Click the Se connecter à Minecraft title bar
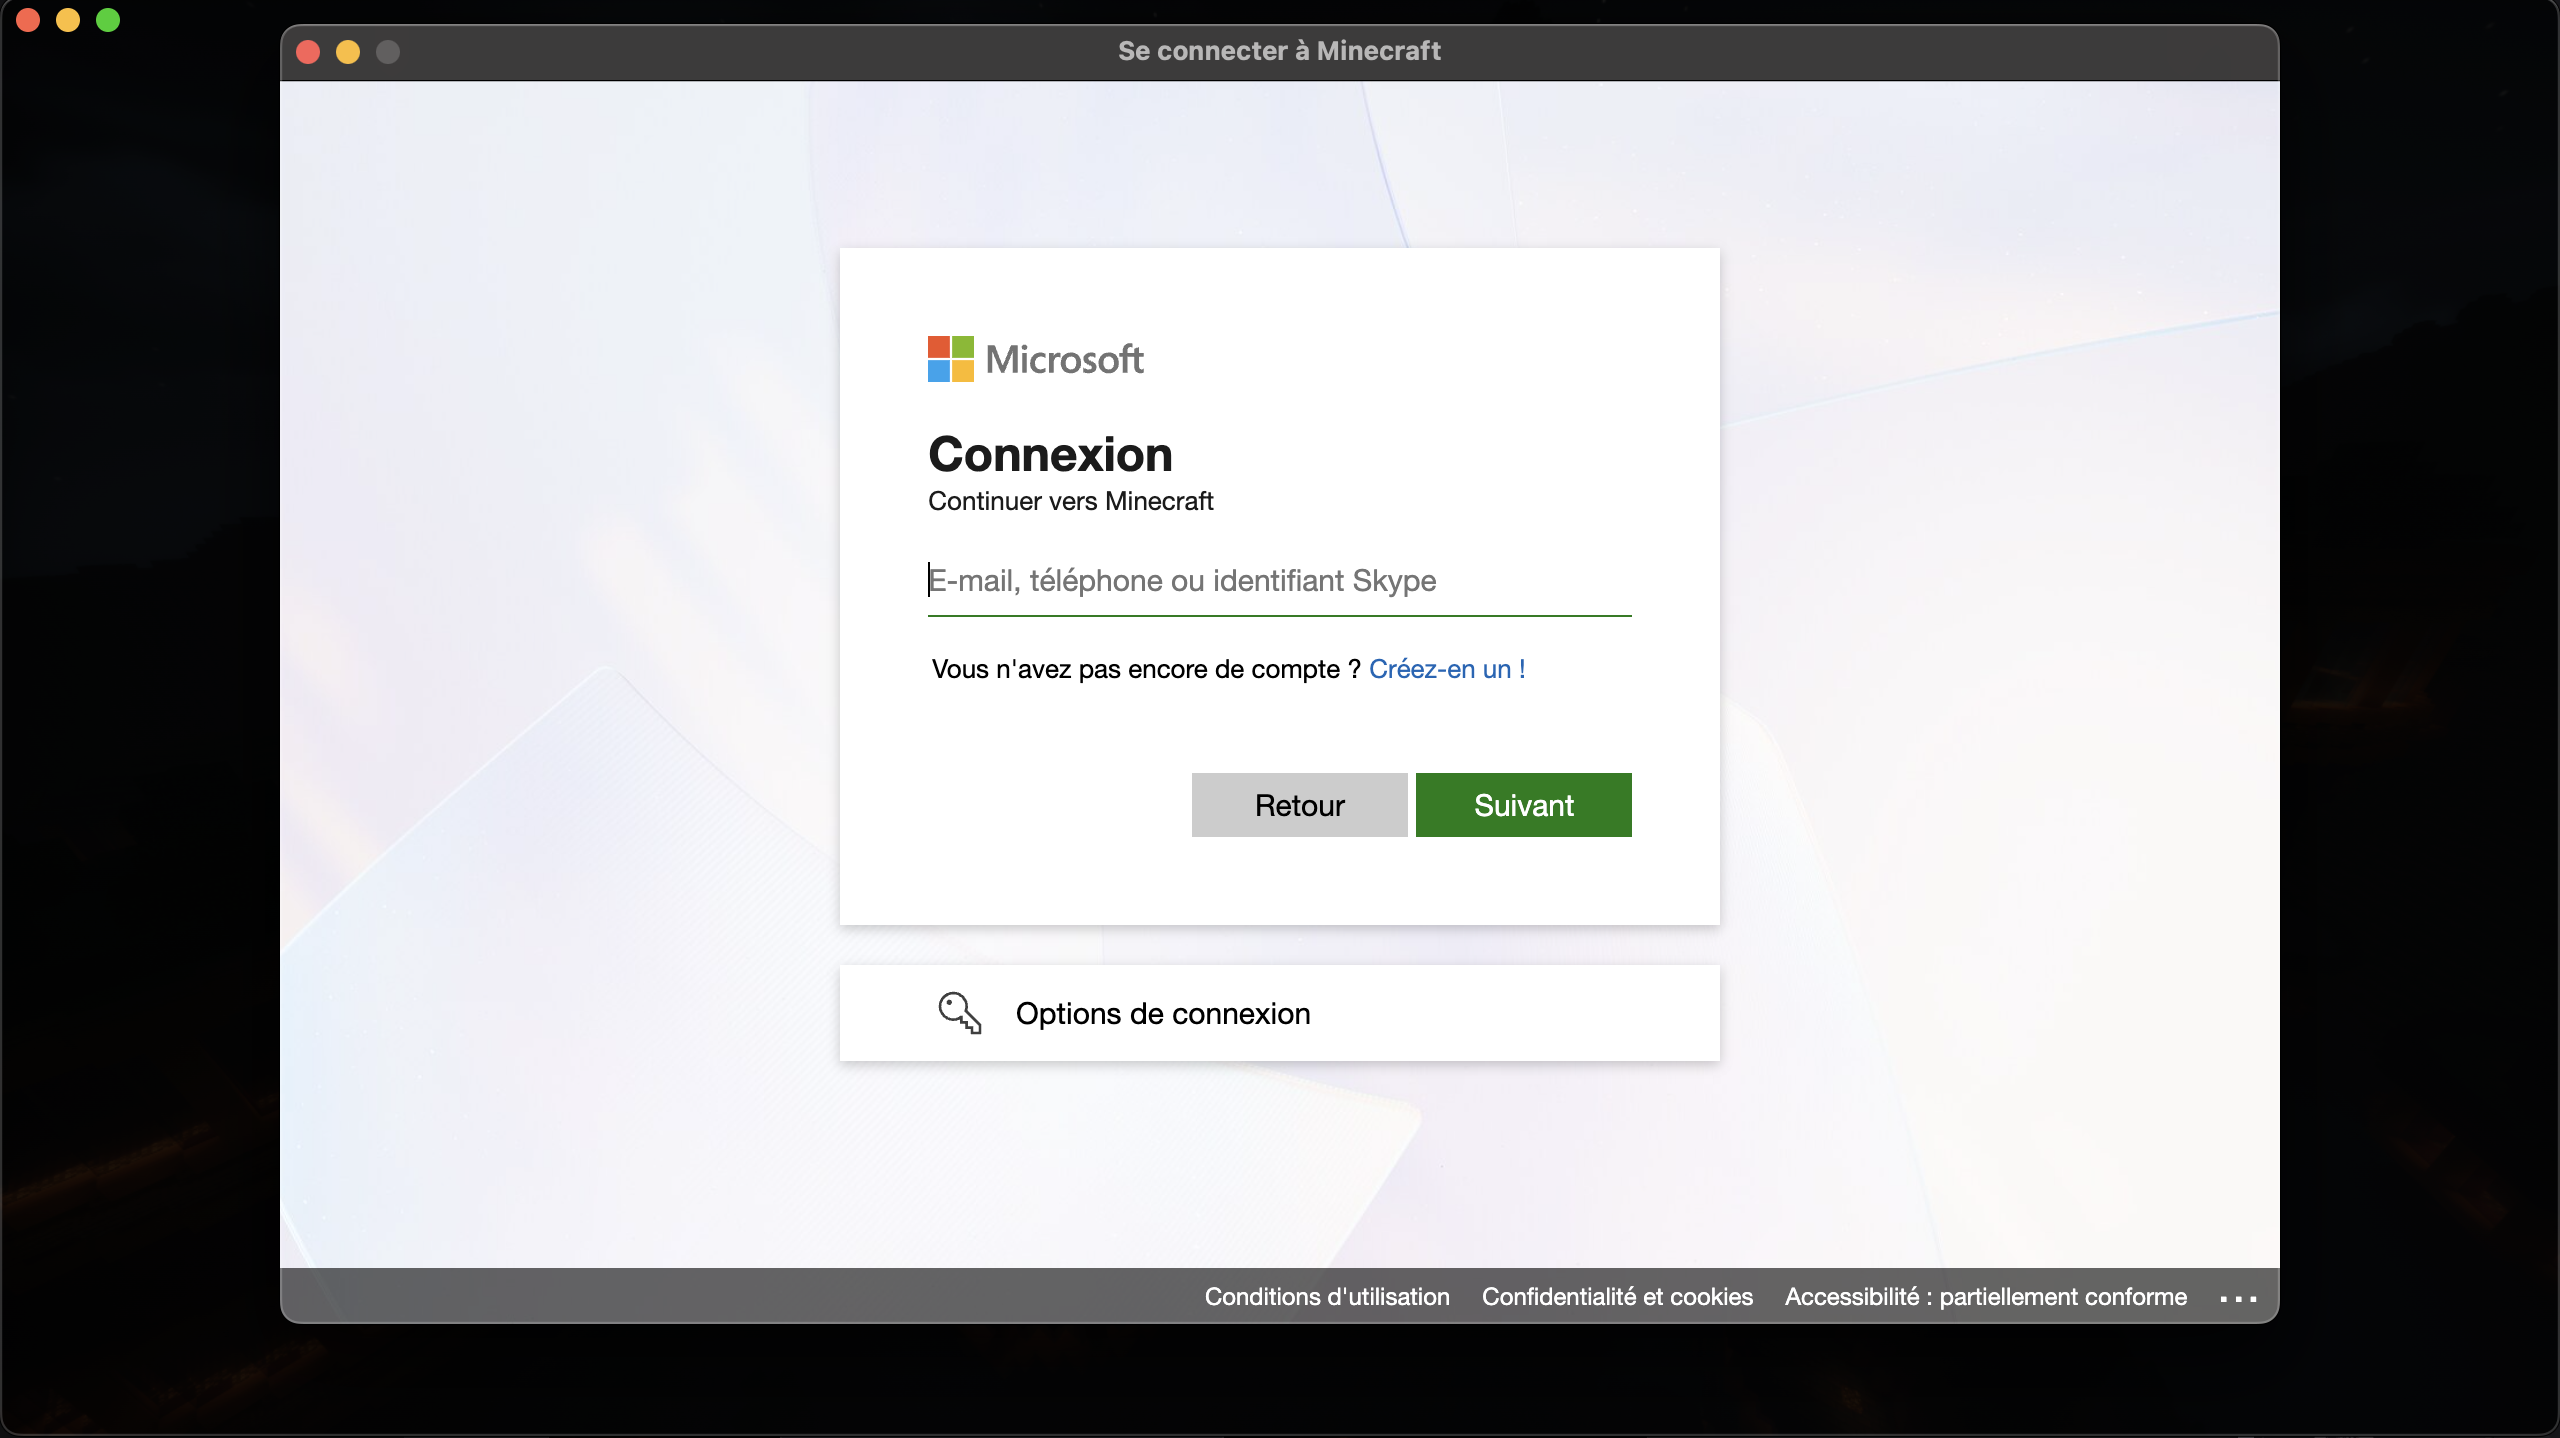 tap(1278, 51)
